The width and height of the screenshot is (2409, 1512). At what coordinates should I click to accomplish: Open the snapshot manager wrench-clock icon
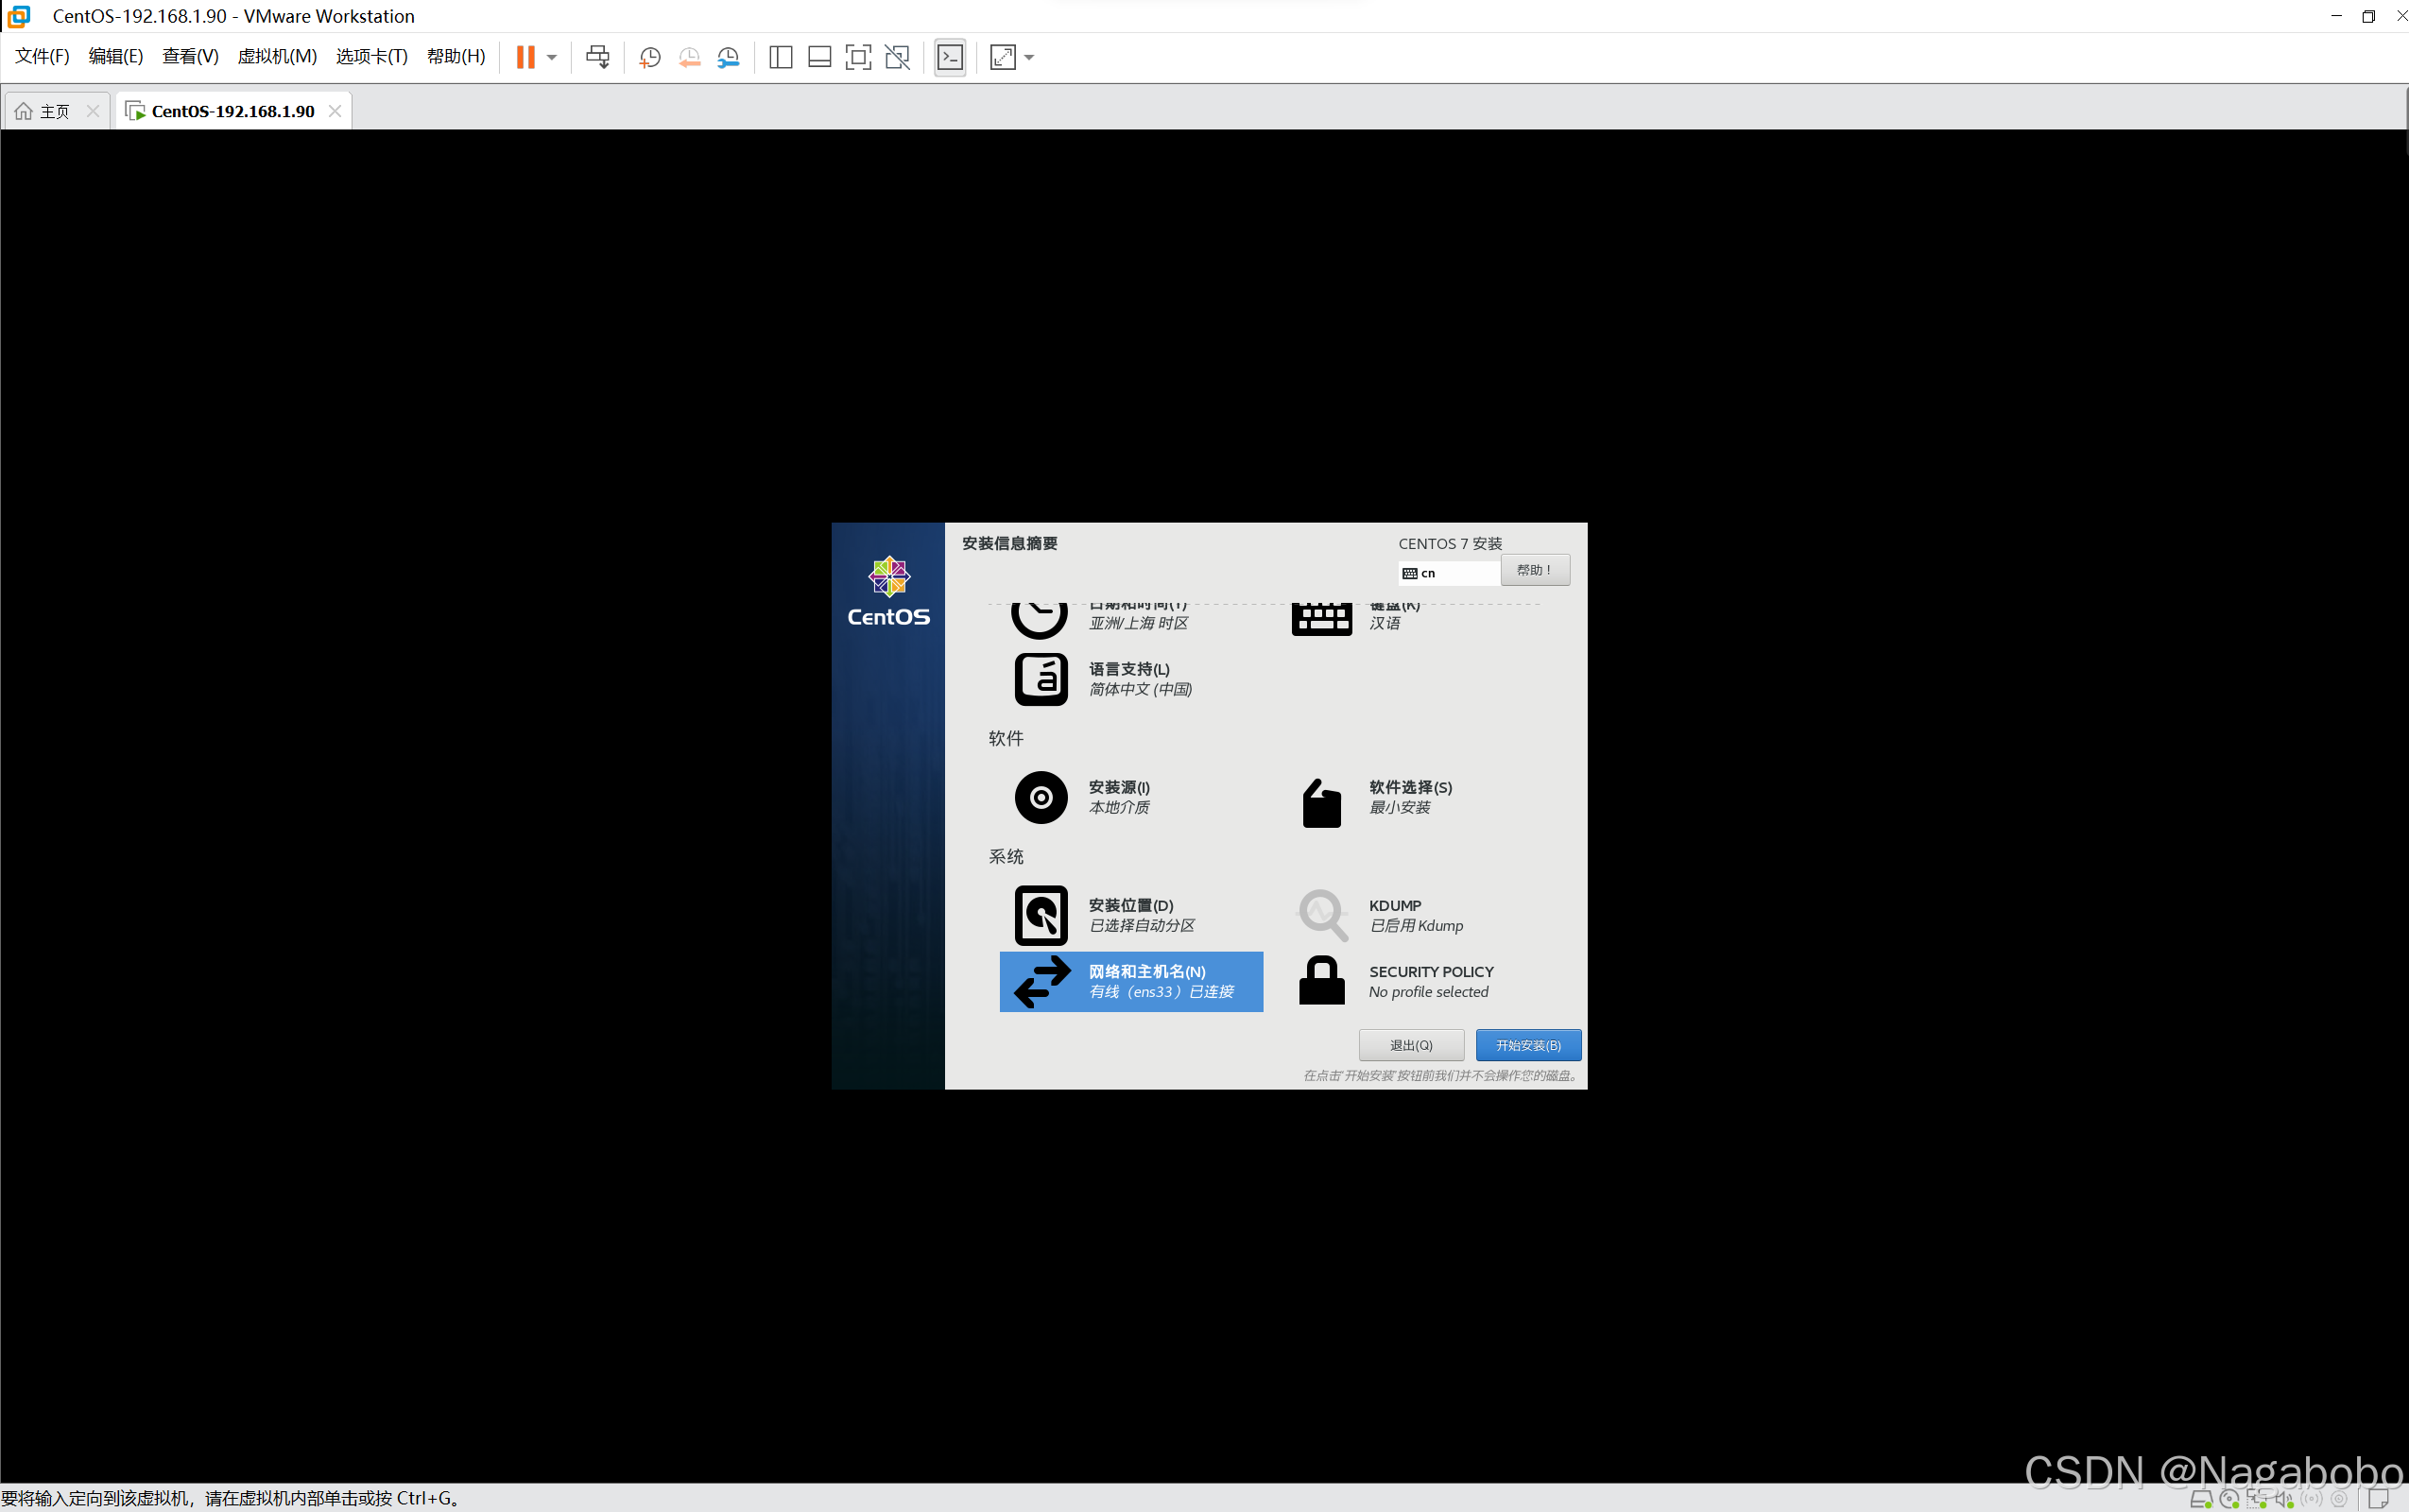point(728,57)
